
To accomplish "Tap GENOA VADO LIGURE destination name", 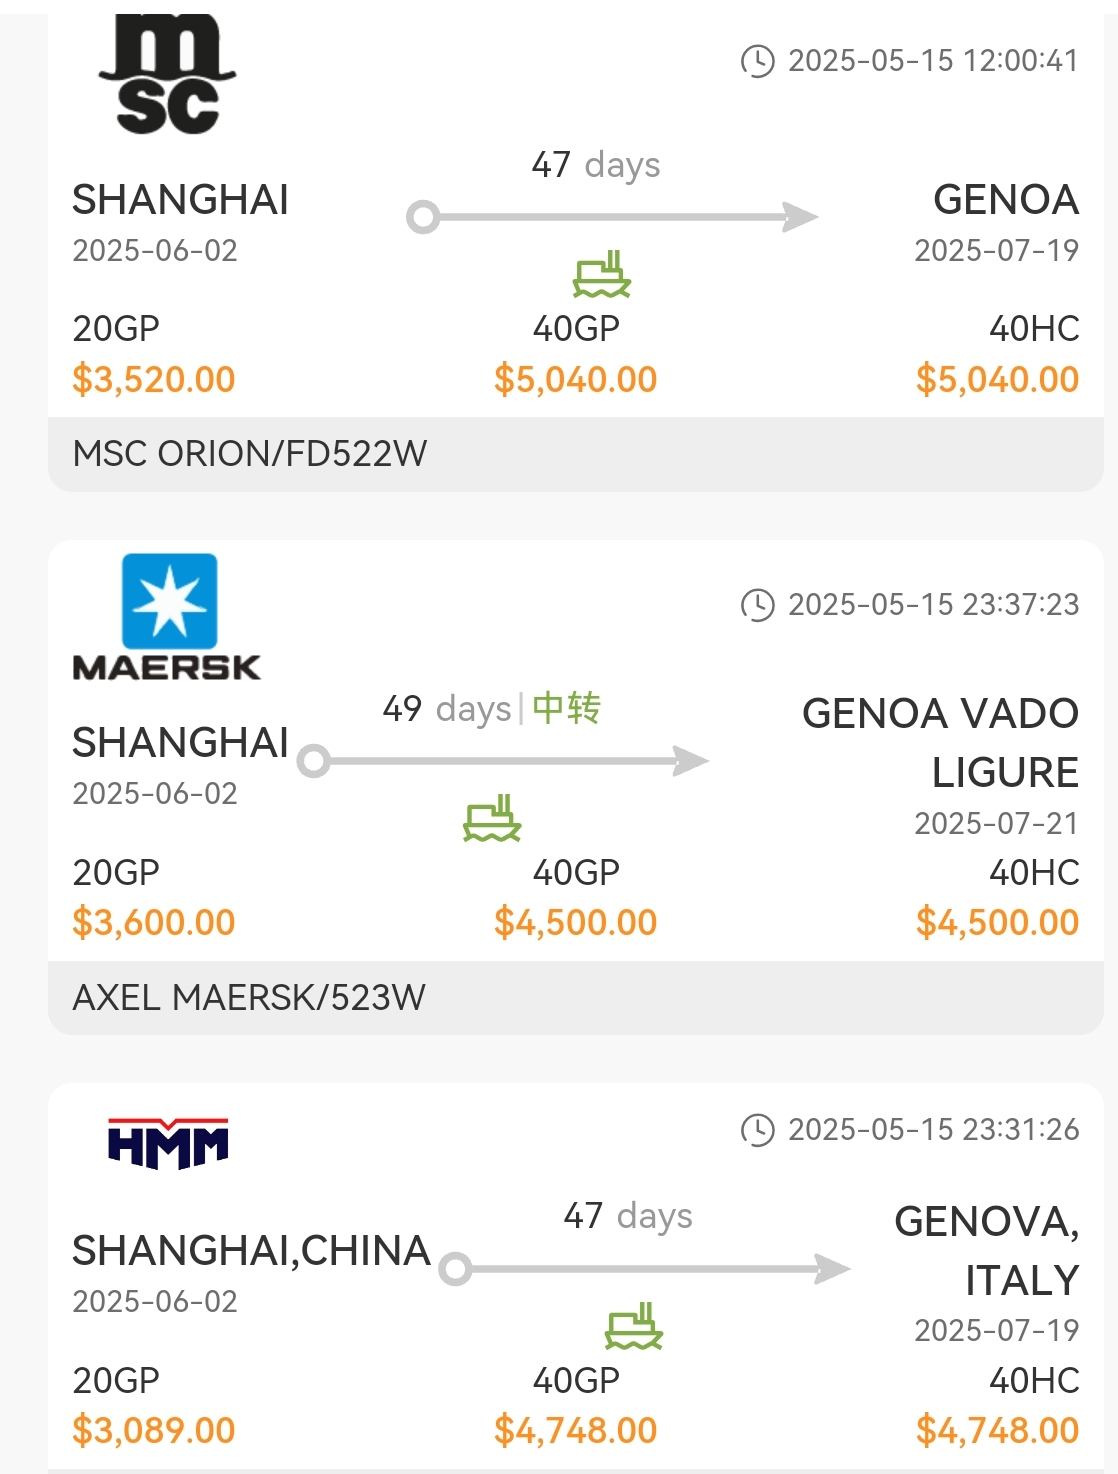I will pos(941,743).
